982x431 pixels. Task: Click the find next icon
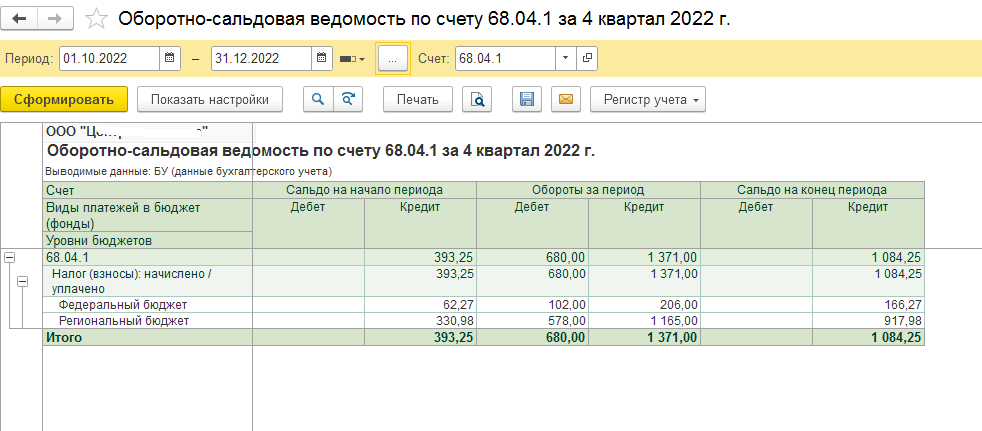point(347,100)
